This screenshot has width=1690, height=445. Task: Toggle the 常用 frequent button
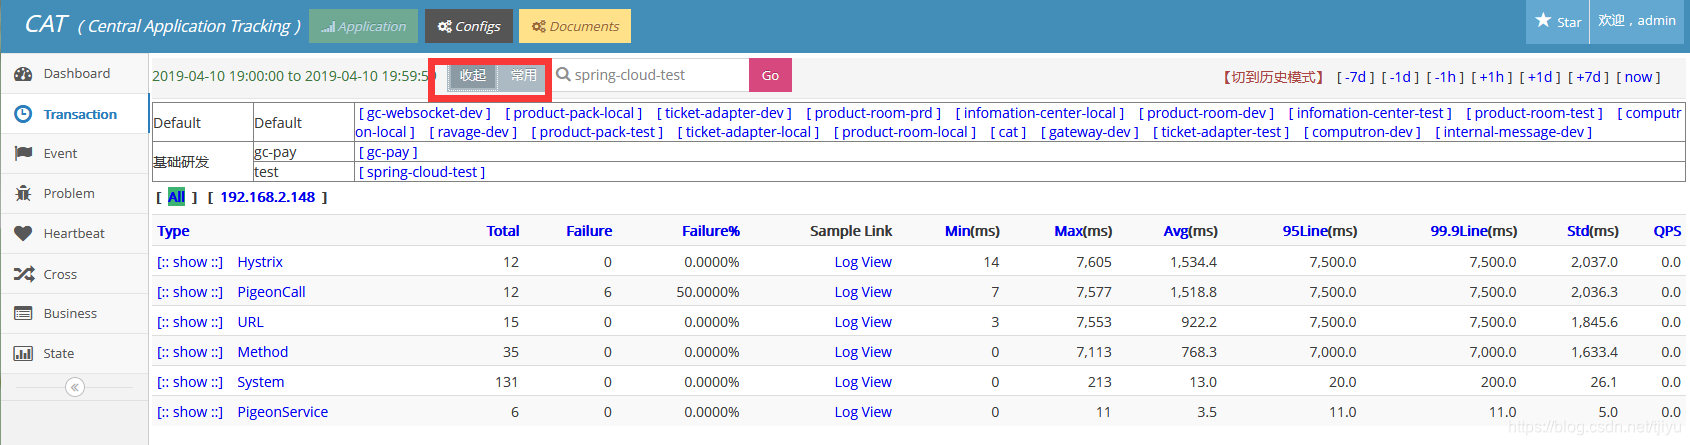[523, 76]
